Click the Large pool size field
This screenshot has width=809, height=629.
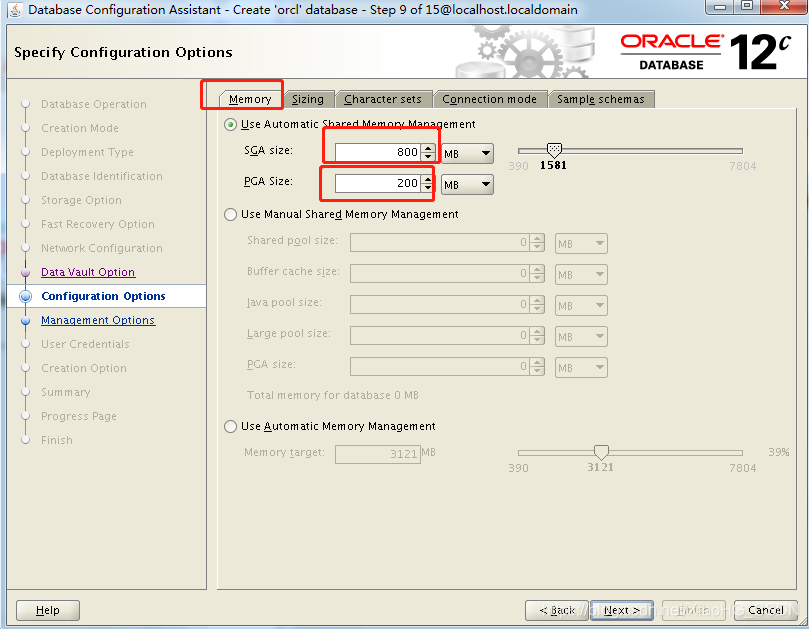[440, 335]
